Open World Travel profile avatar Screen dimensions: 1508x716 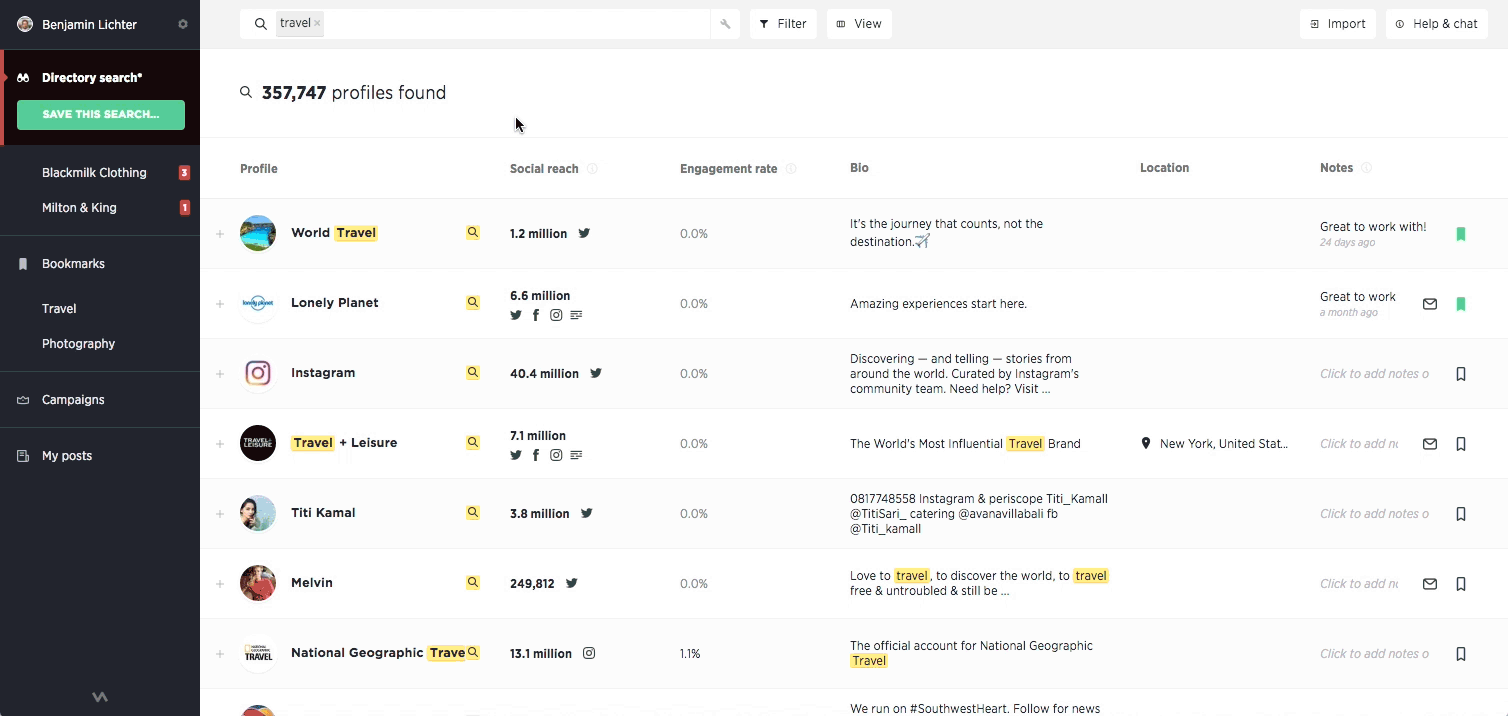click(258, 233)
